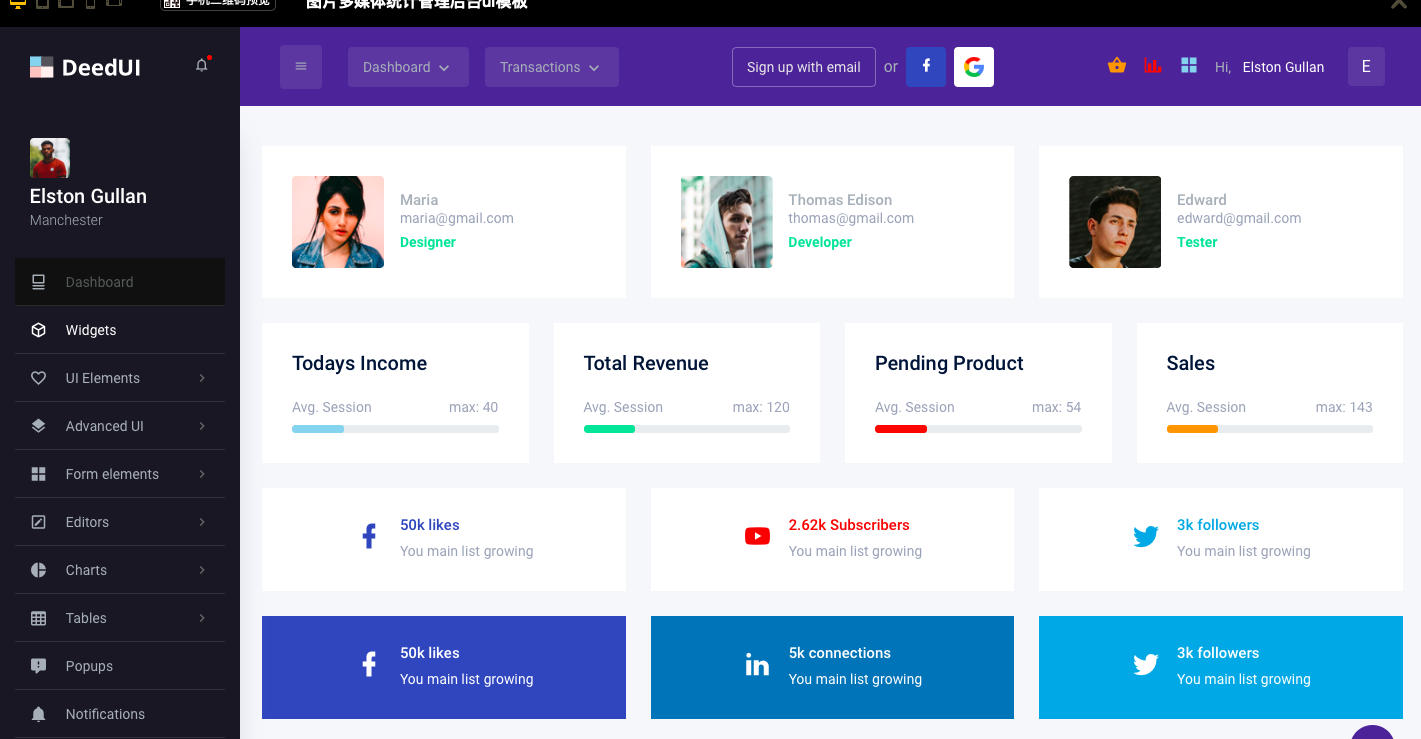
Task: Click Maria's profile photo thumbnail
Action: point(338,222)
